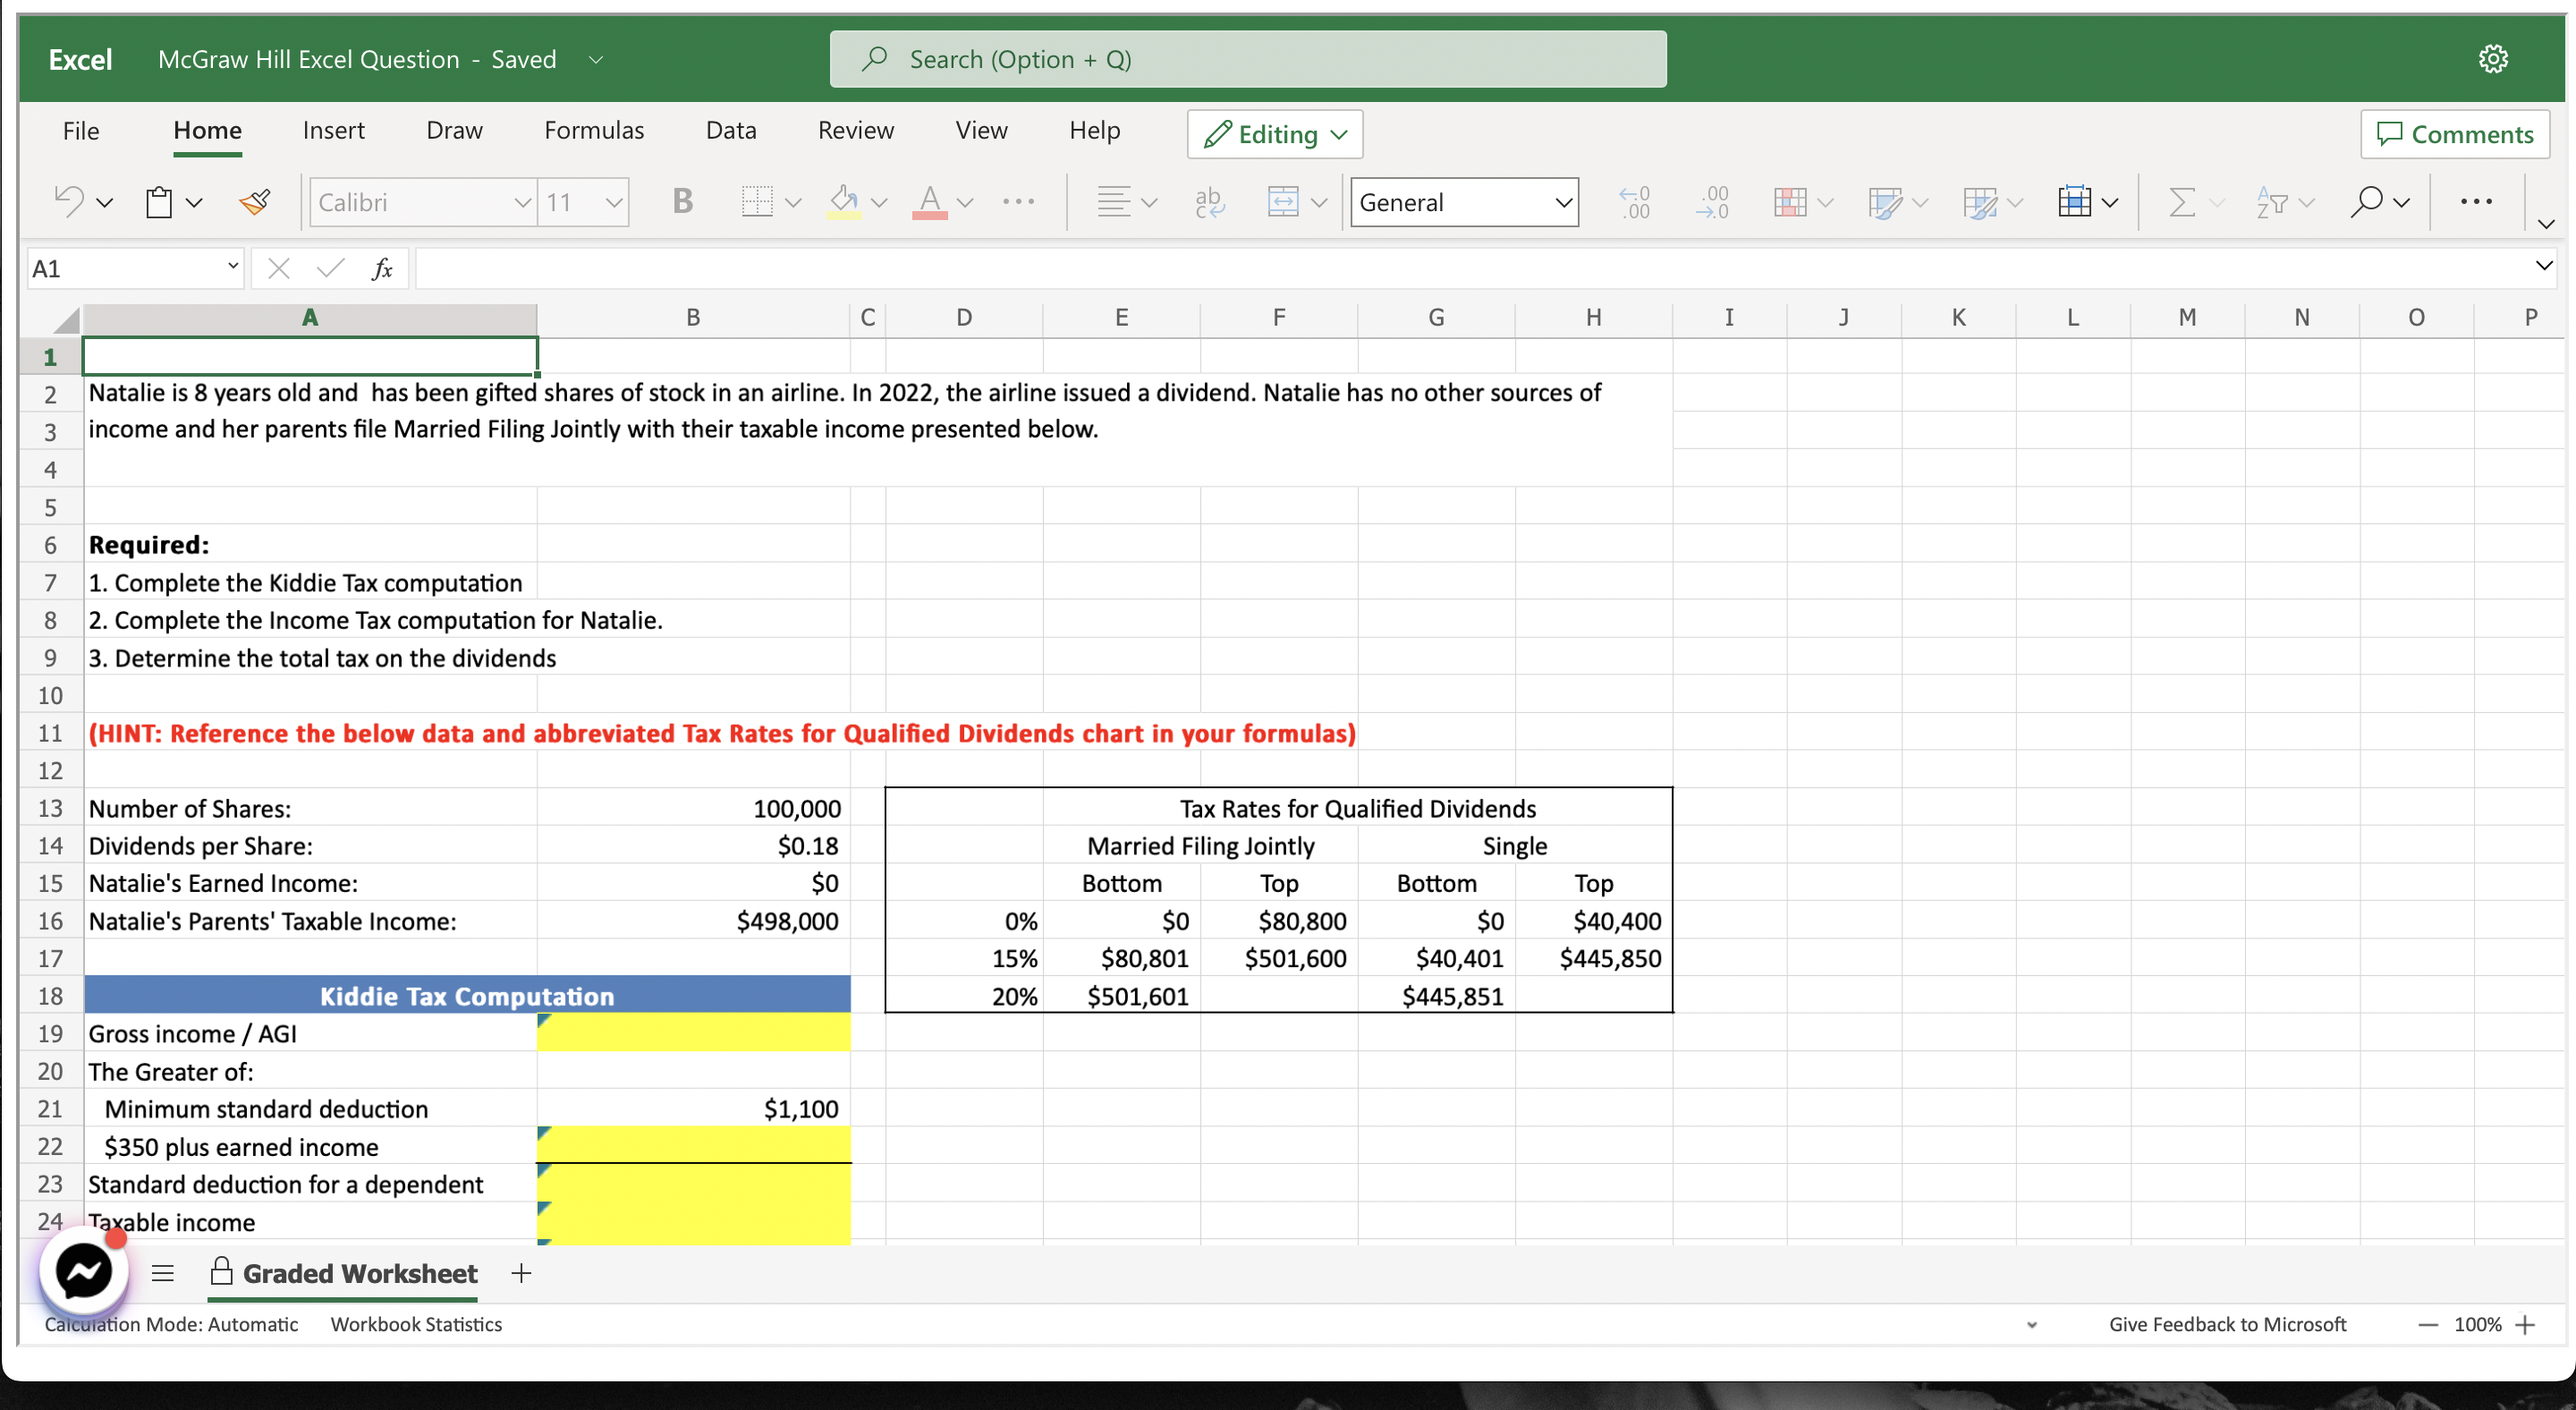Click the Wrap Text icon
The image size is (2576, 1410).
(1209, 201)
